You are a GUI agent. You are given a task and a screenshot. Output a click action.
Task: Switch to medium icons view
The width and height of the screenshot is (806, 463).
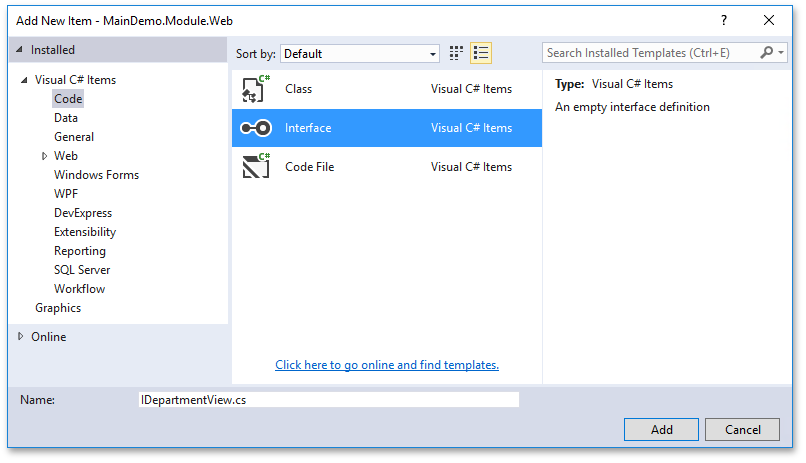point(457,53)
